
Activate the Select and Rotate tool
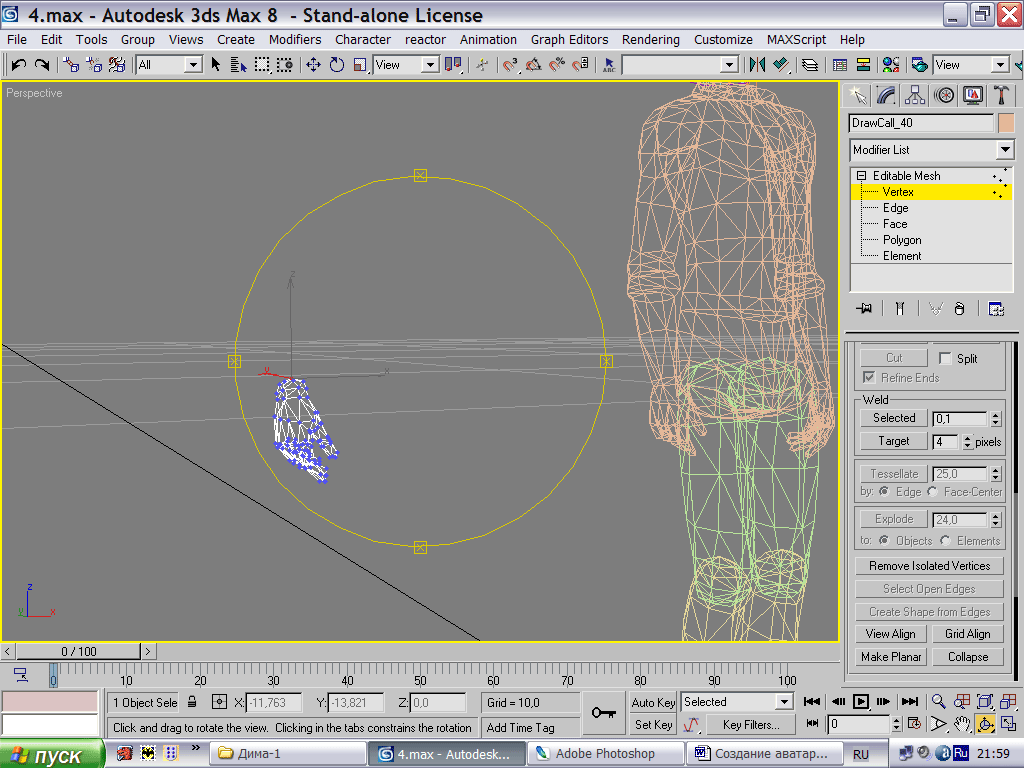[337, 65]
